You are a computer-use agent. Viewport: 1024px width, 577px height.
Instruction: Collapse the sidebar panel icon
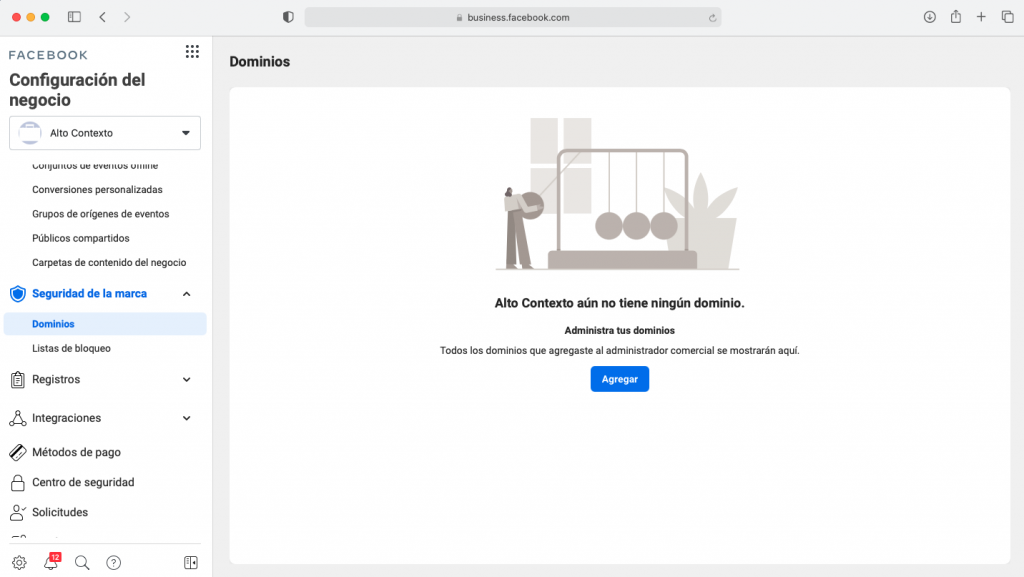point(190,562)
